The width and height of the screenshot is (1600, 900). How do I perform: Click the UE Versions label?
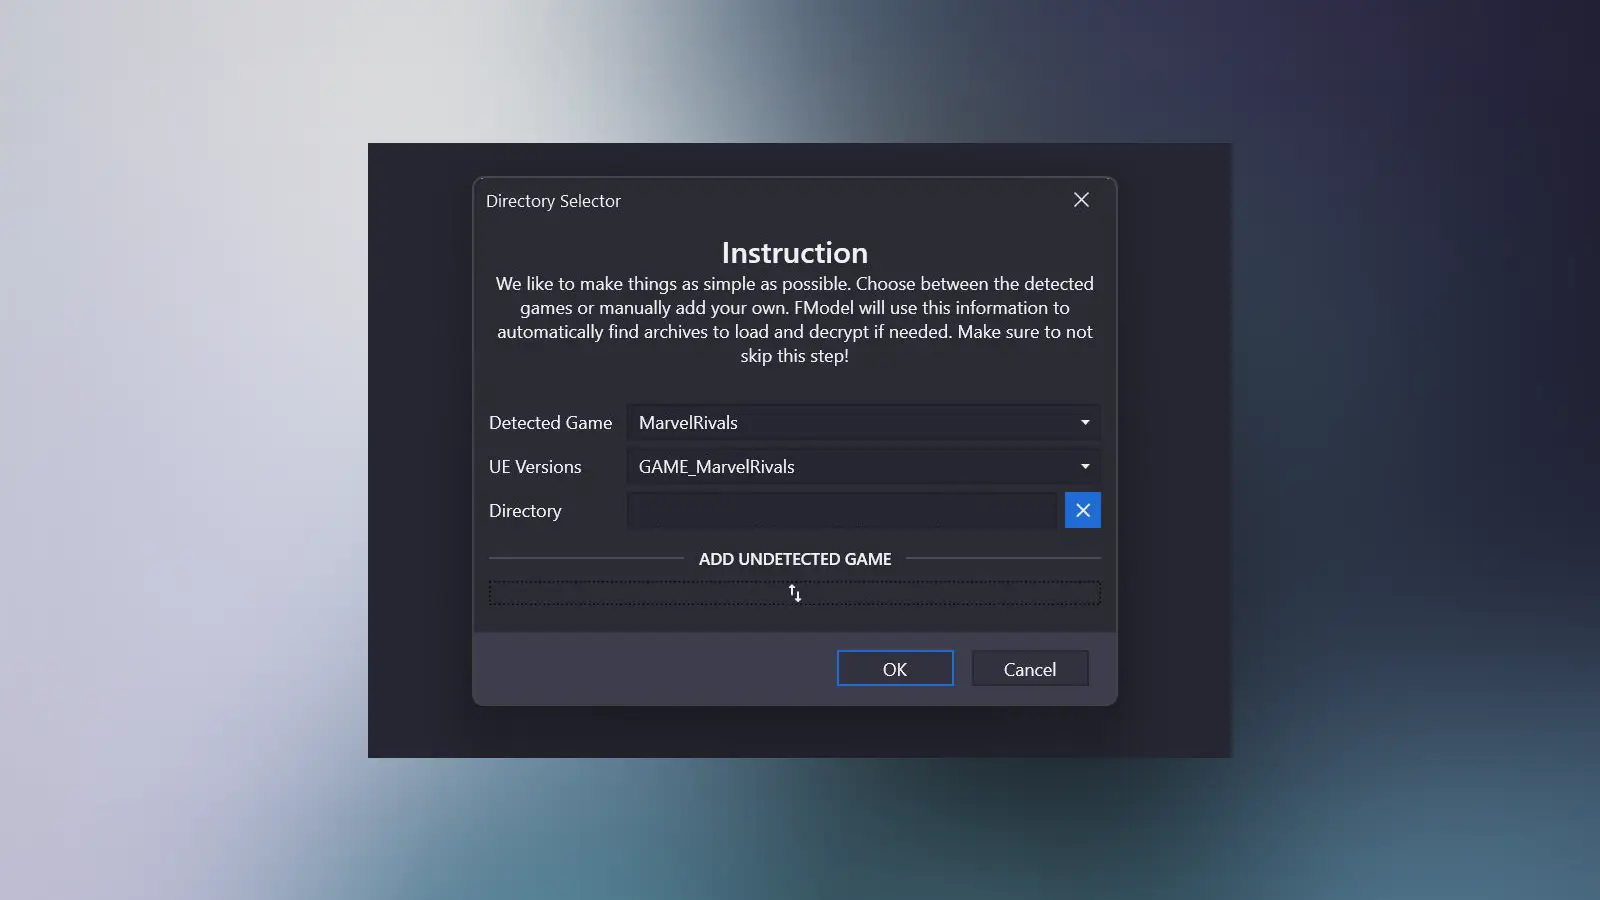coord(534,466)
